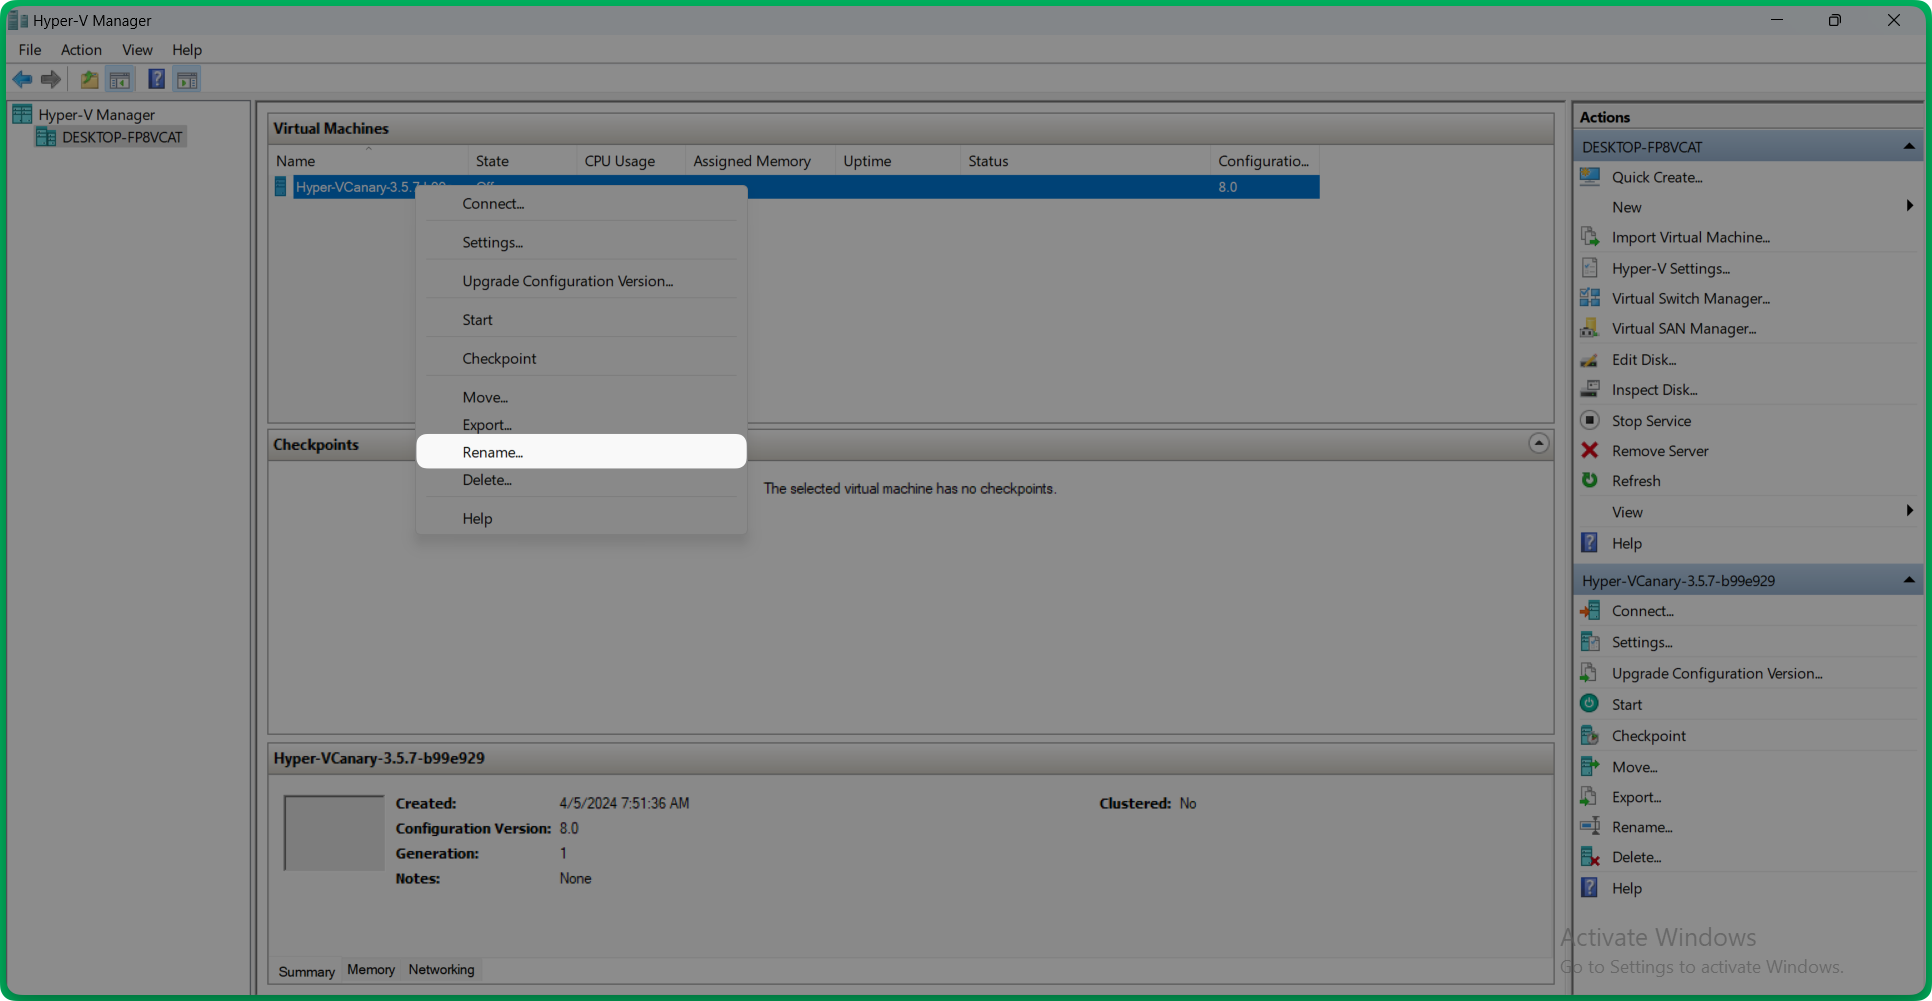
Task: Click the Quick Create icon in Actions
Action: pos(1590,177)
